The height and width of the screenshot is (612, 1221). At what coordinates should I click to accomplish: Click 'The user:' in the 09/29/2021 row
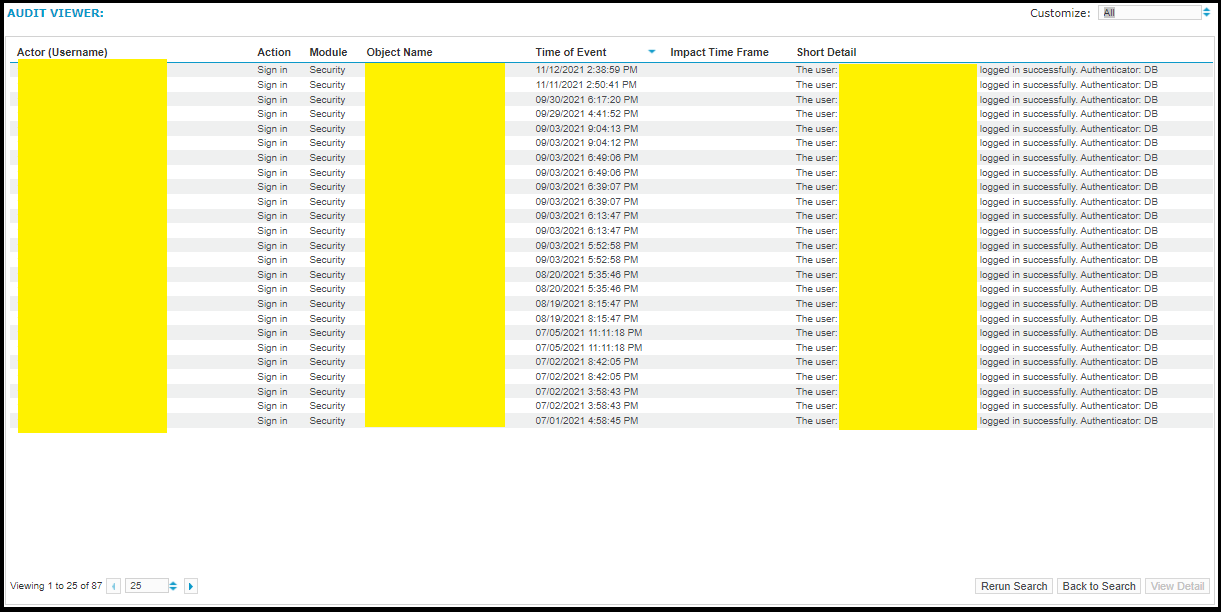pyautogui.click(x=816, y=114)
